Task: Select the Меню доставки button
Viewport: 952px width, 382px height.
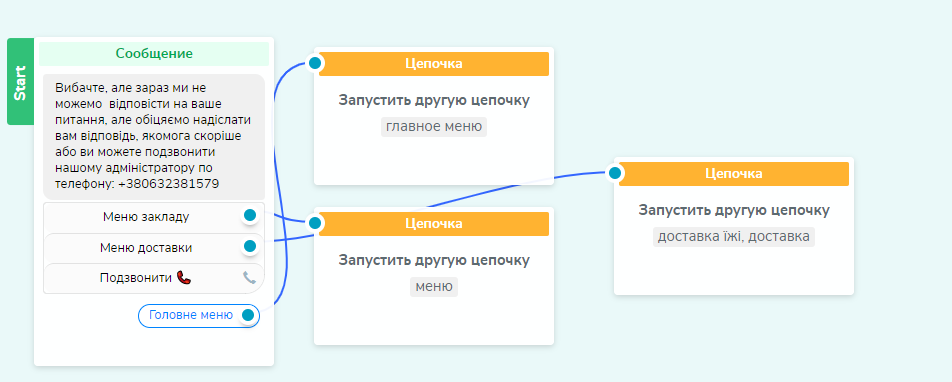Action: click(154, 248)
